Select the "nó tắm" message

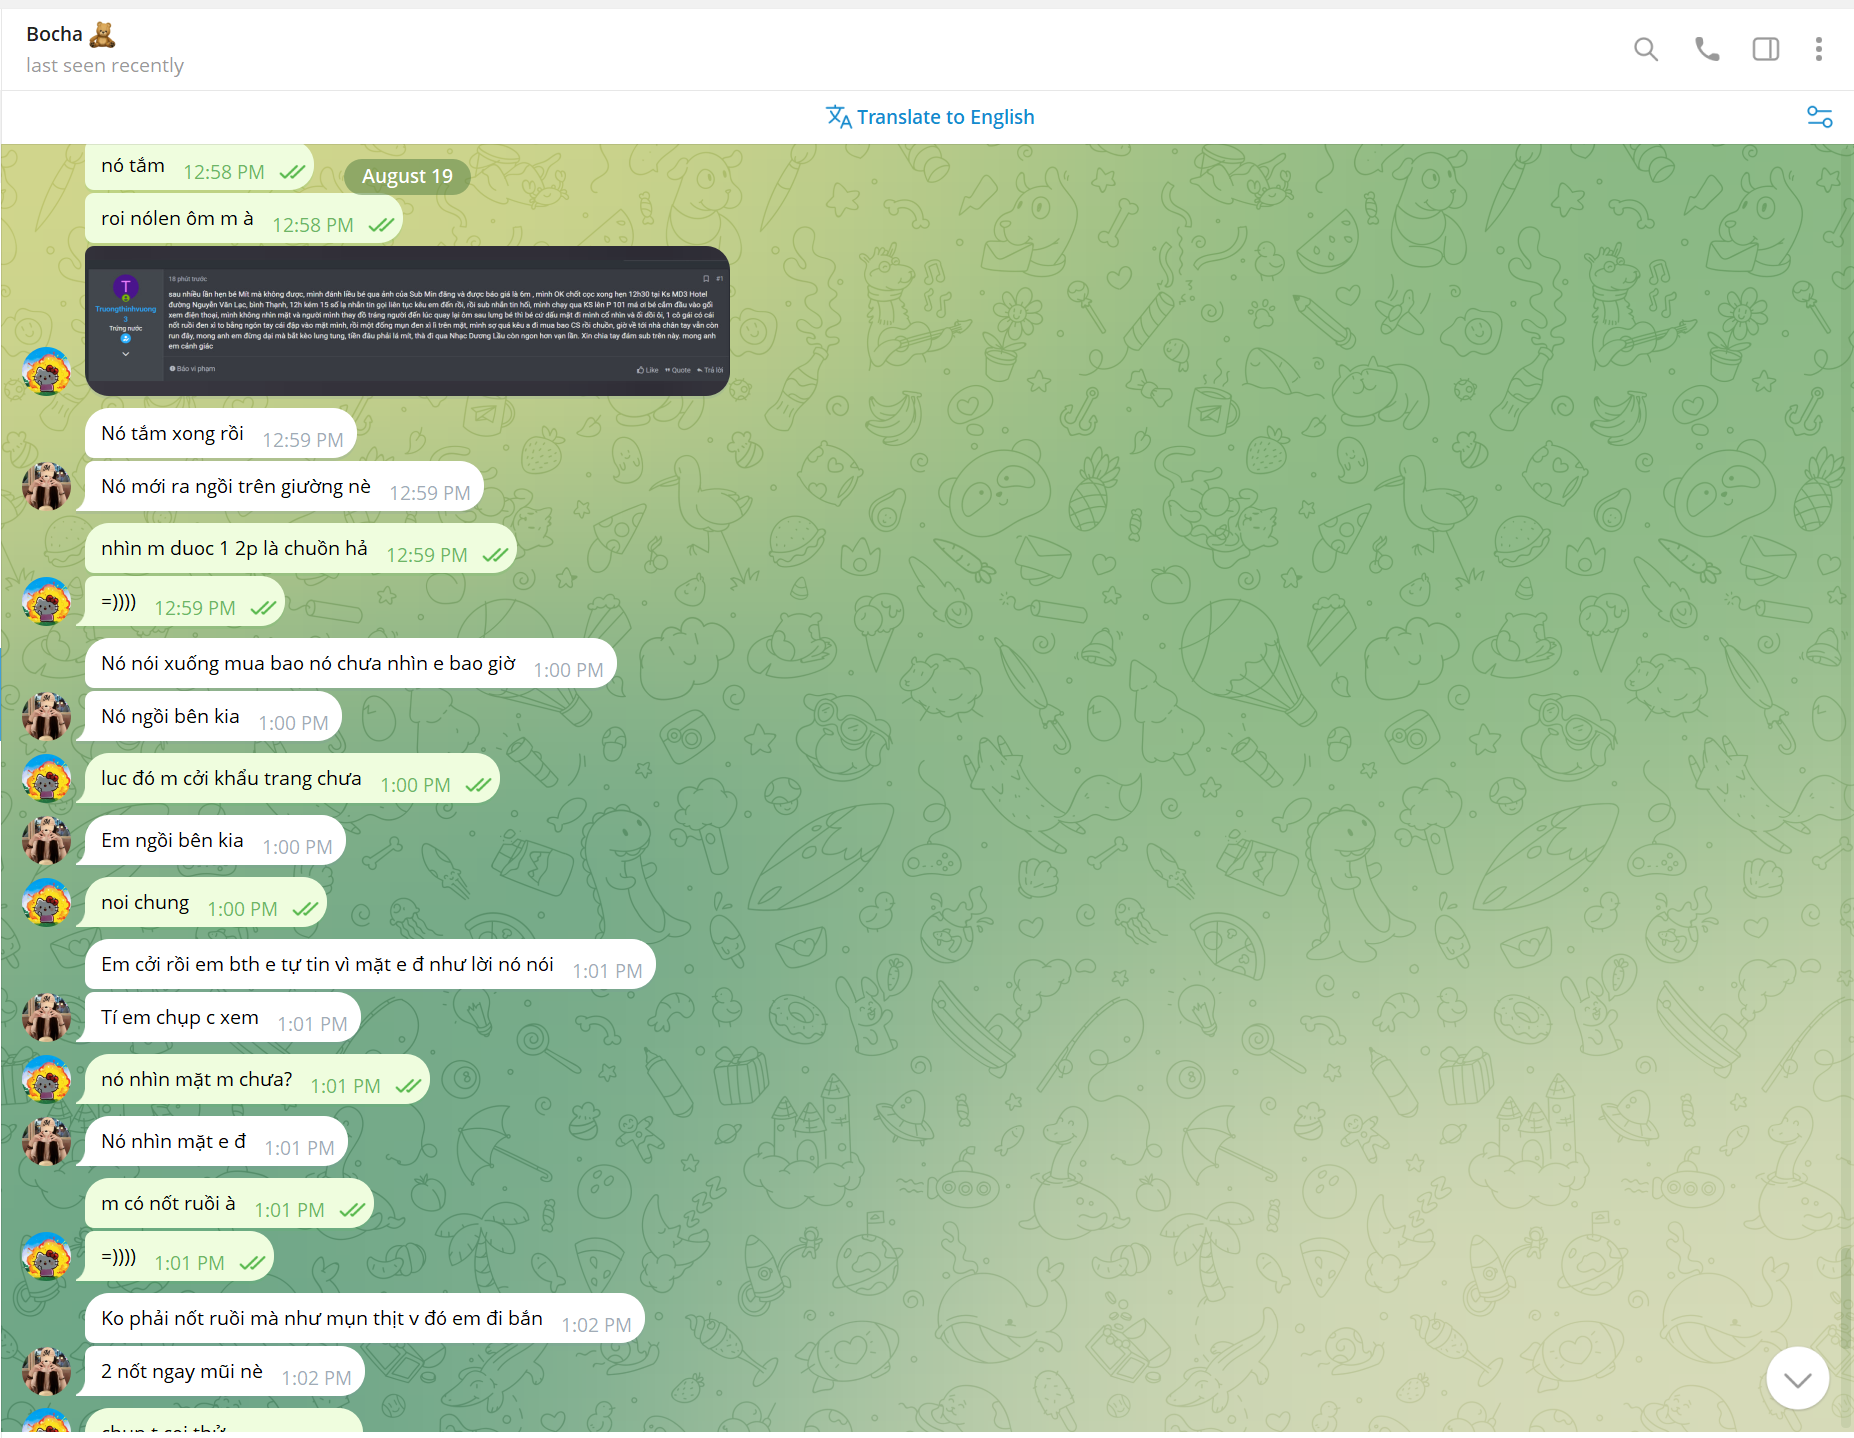(x=199, y=167)
